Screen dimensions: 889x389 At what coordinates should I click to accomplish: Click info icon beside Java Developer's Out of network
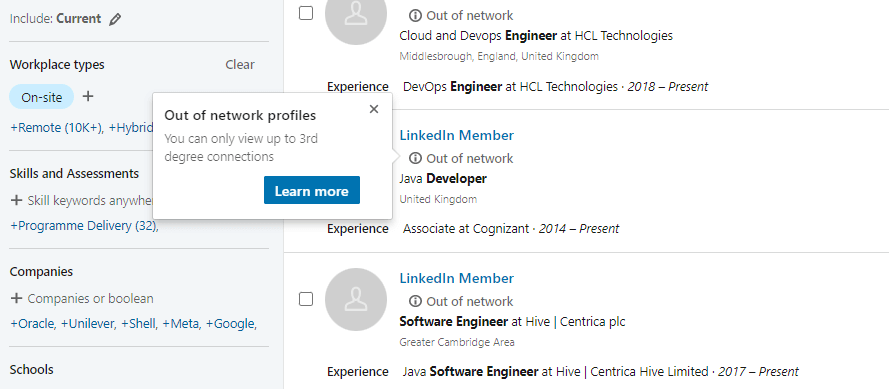coord(416,158)
